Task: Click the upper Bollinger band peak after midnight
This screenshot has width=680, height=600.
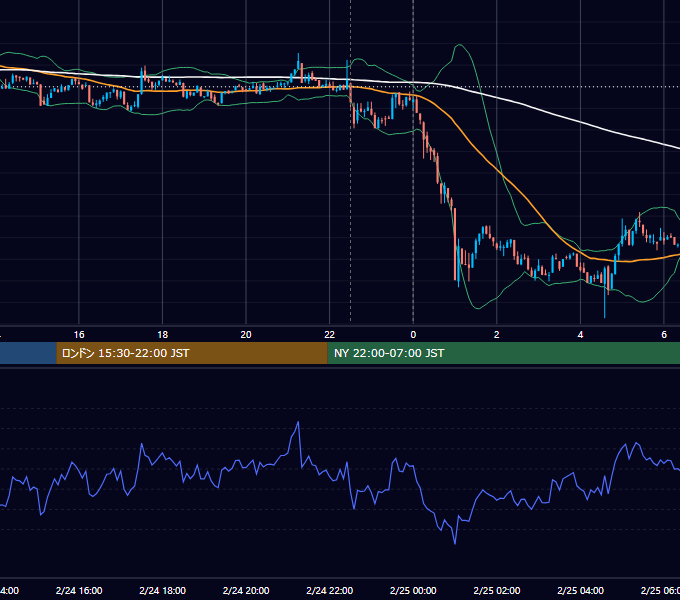Action: (x=459, y=45)
